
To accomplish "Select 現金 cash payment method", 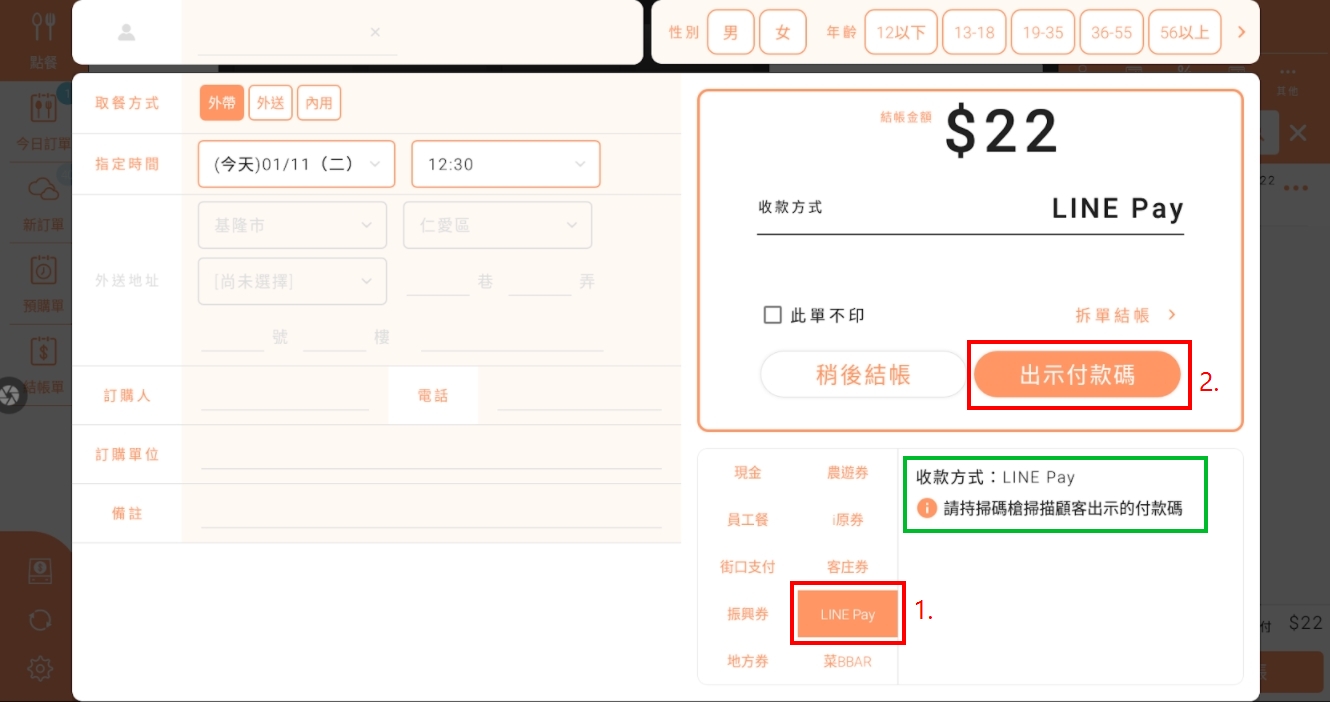I will 747,472.
